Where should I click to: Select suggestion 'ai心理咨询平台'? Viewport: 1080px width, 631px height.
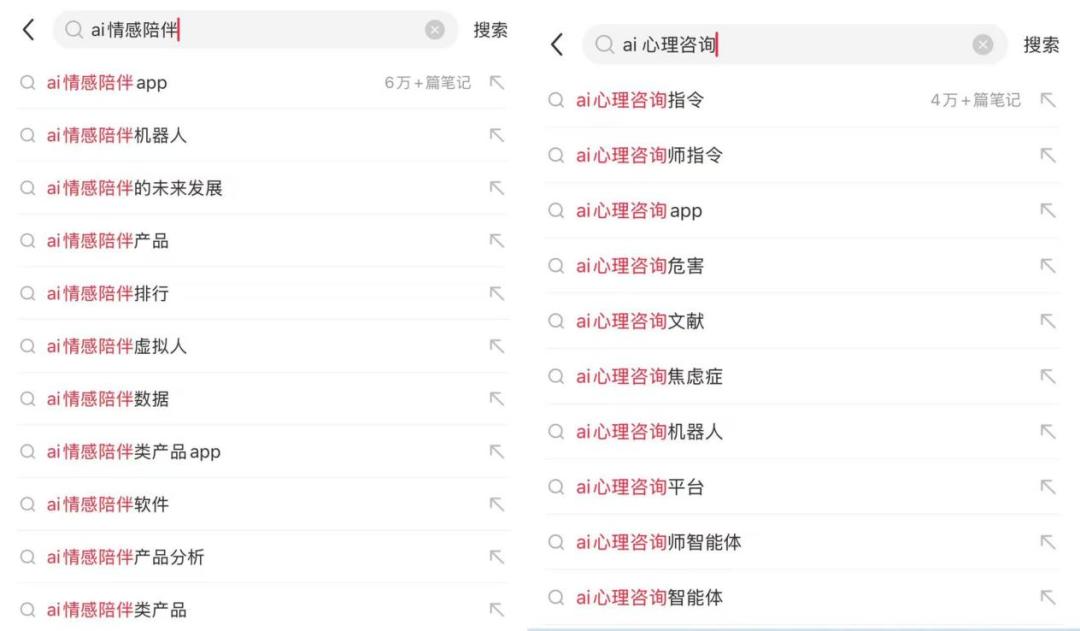point(640,487)
